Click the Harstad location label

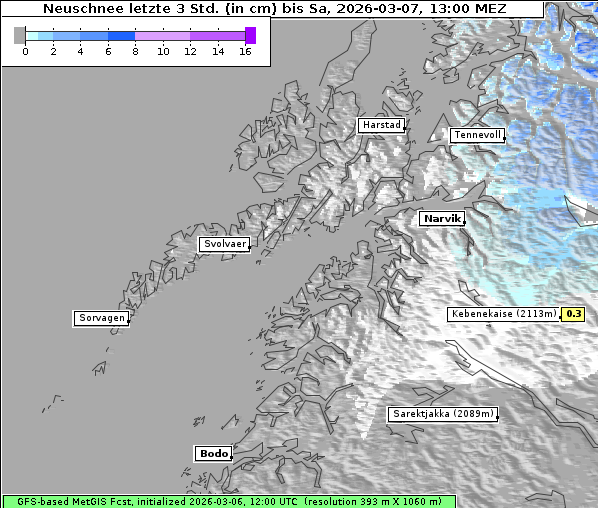381,125
